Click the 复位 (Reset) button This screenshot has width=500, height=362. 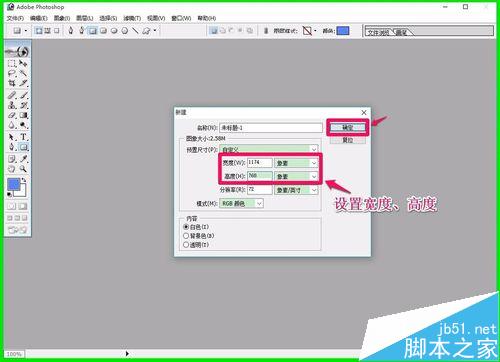(x=348, y=140)
